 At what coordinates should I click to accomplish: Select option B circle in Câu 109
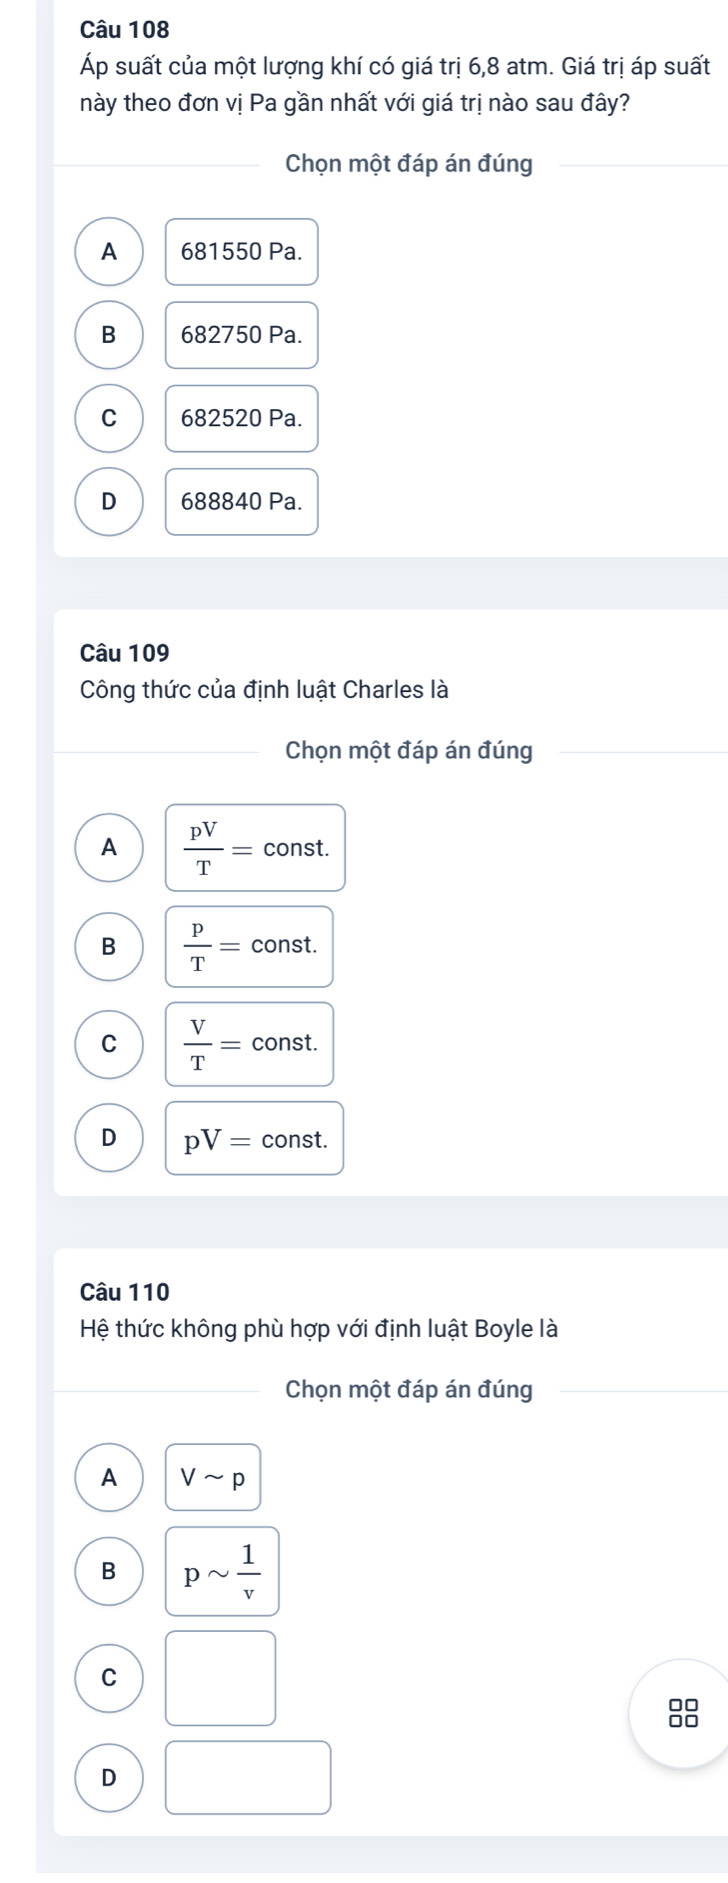pyautogui.click(x=109, y=945)
